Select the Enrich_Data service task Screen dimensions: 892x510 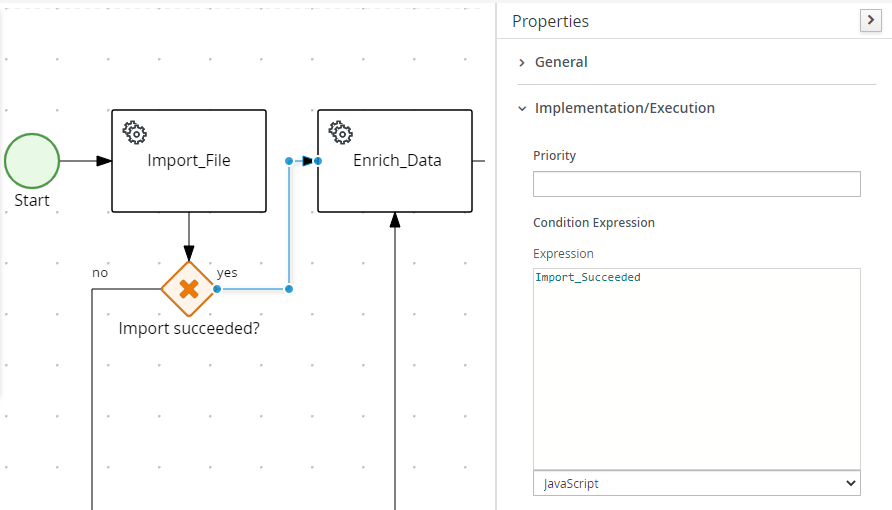click(395, 161)
